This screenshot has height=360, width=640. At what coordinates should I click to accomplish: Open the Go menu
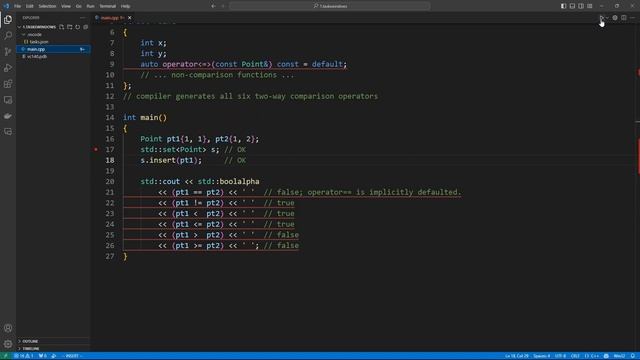[x=78, y=6]
